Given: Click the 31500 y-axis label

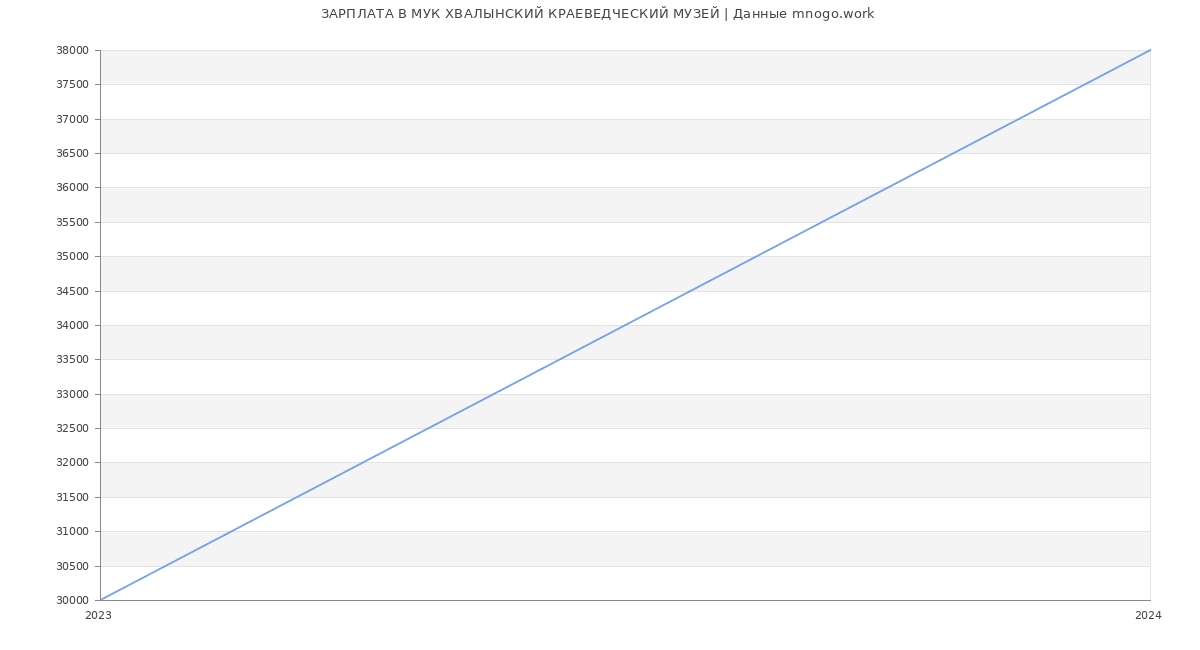Looking at the screenshot, I should tap(72, 497).
